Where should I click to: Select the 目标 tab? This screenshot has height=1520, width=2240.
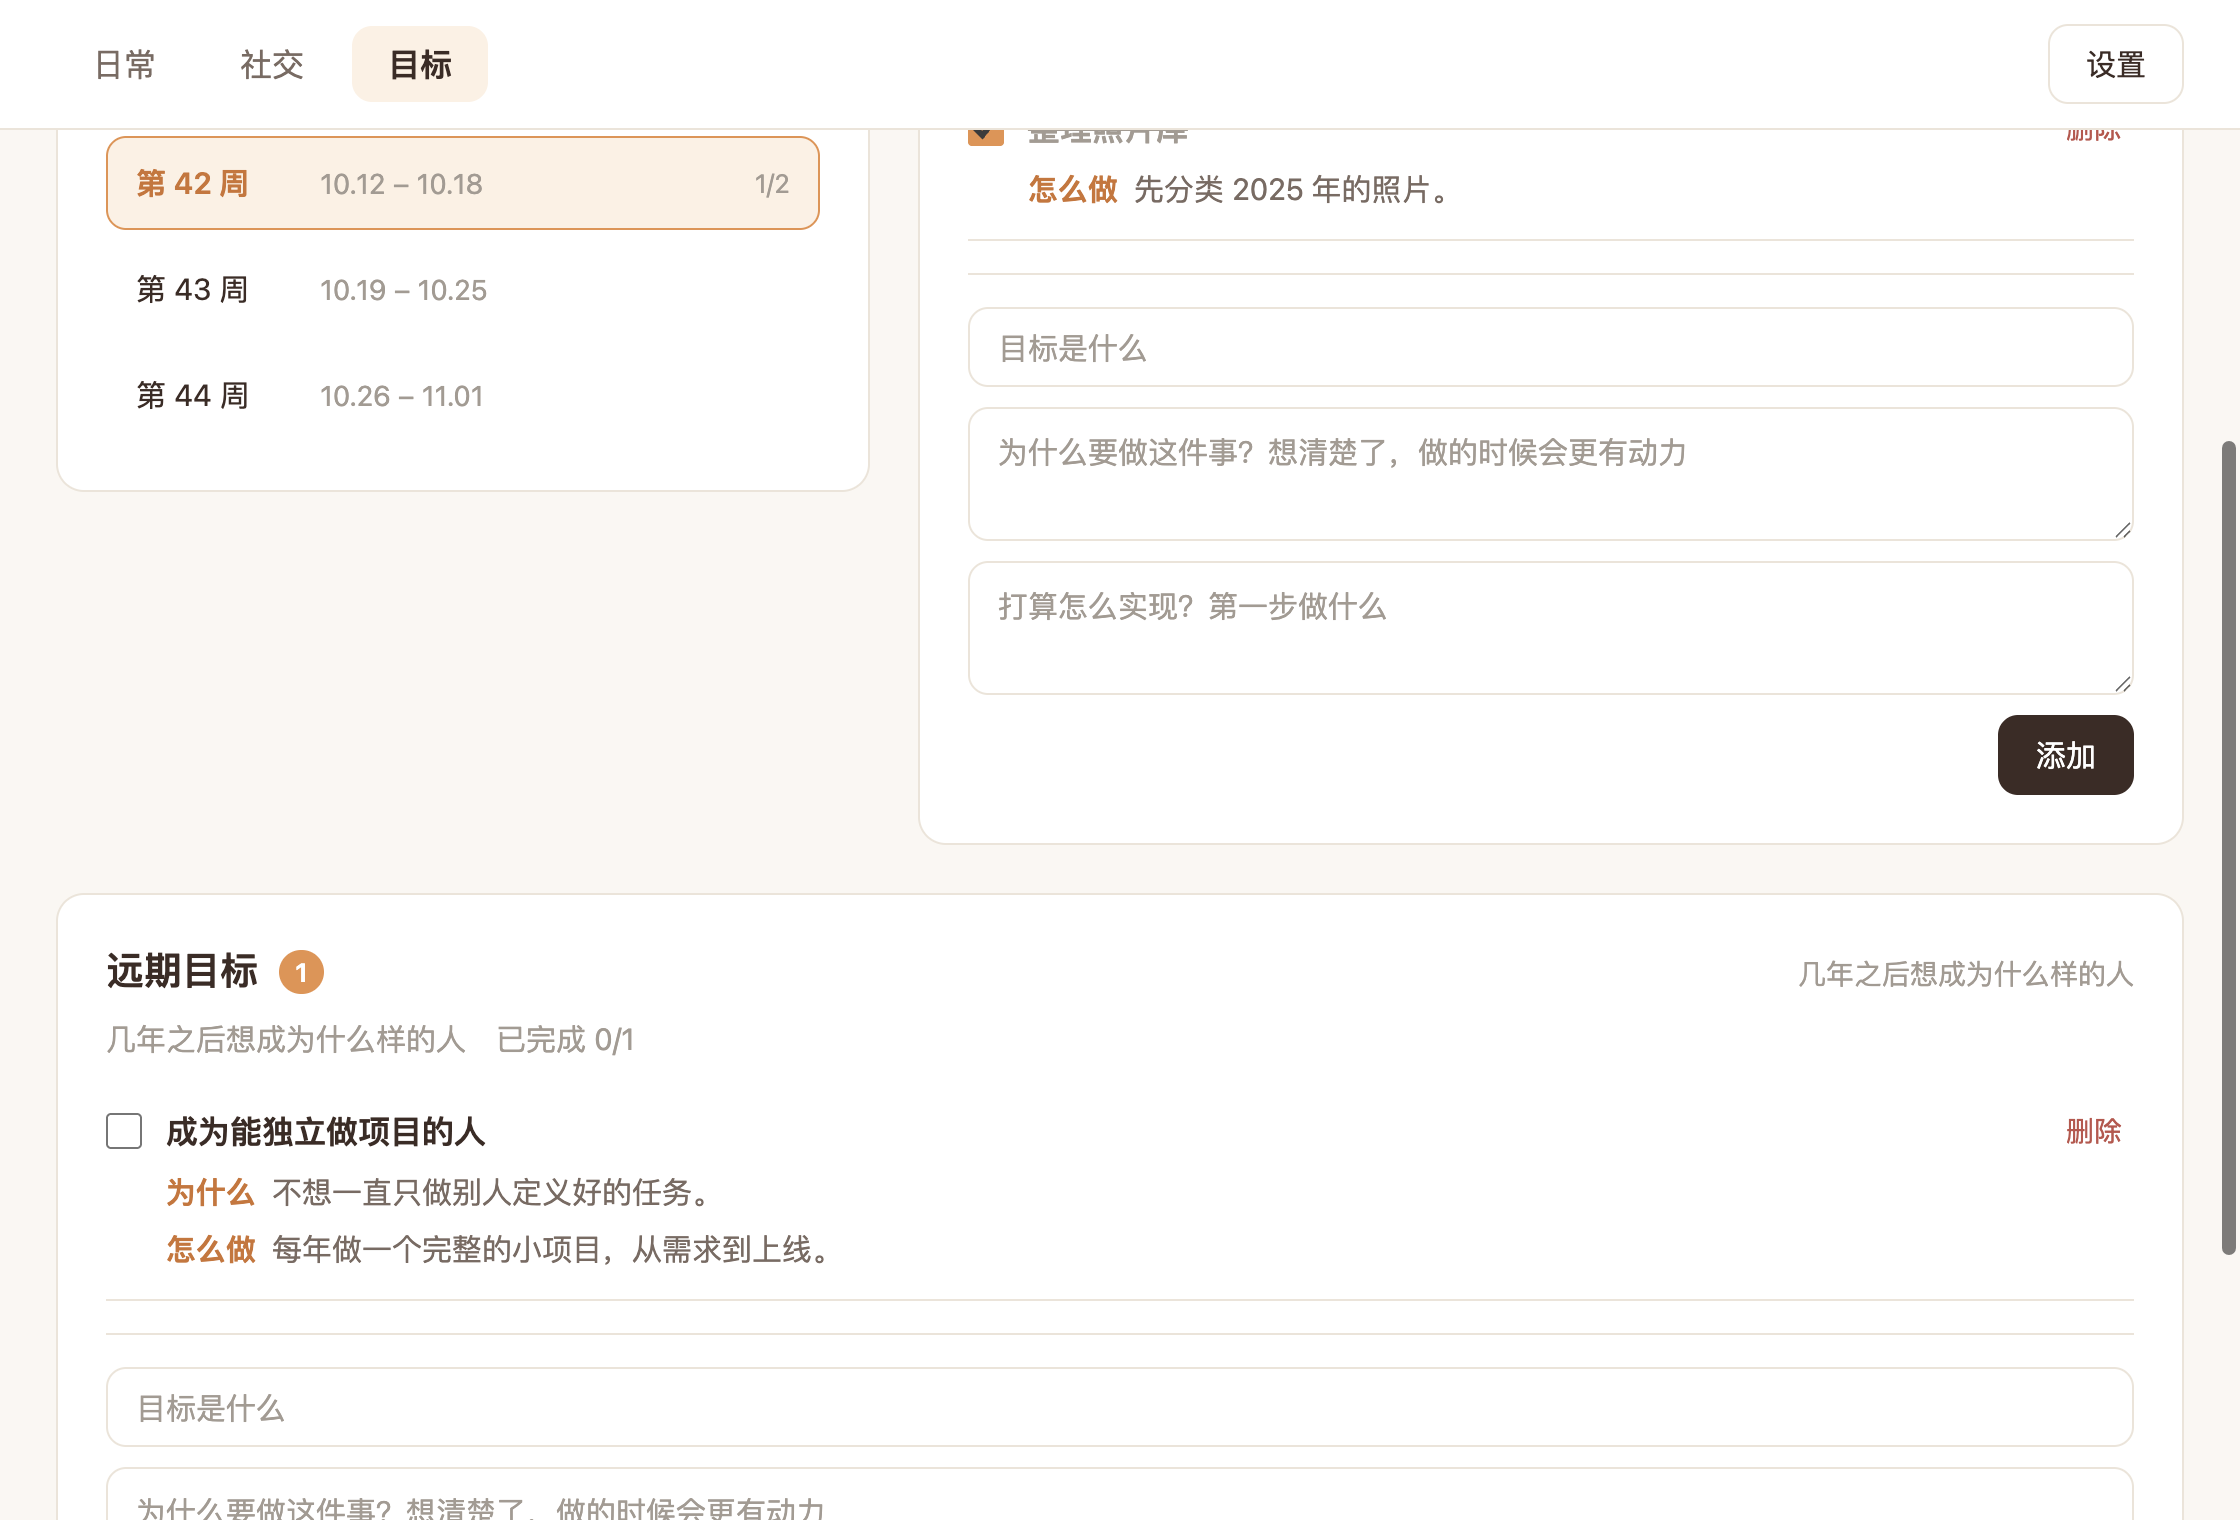pos(420,65)
